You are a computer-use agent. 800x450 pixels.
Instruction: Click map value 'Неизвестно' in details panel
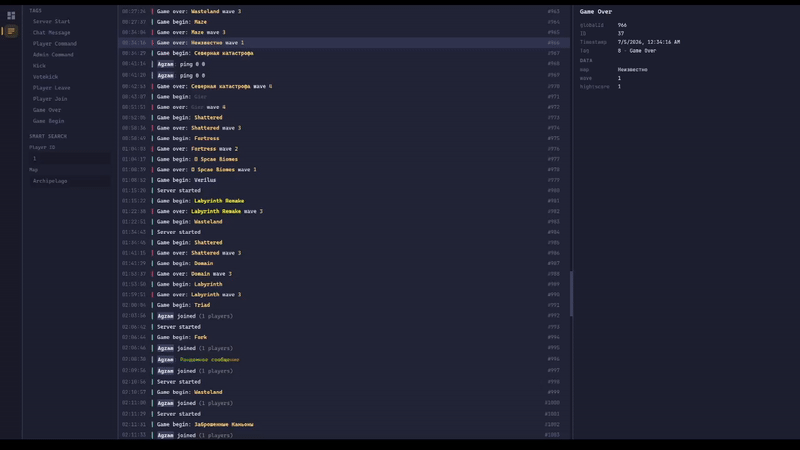click(x=632, y=69)
